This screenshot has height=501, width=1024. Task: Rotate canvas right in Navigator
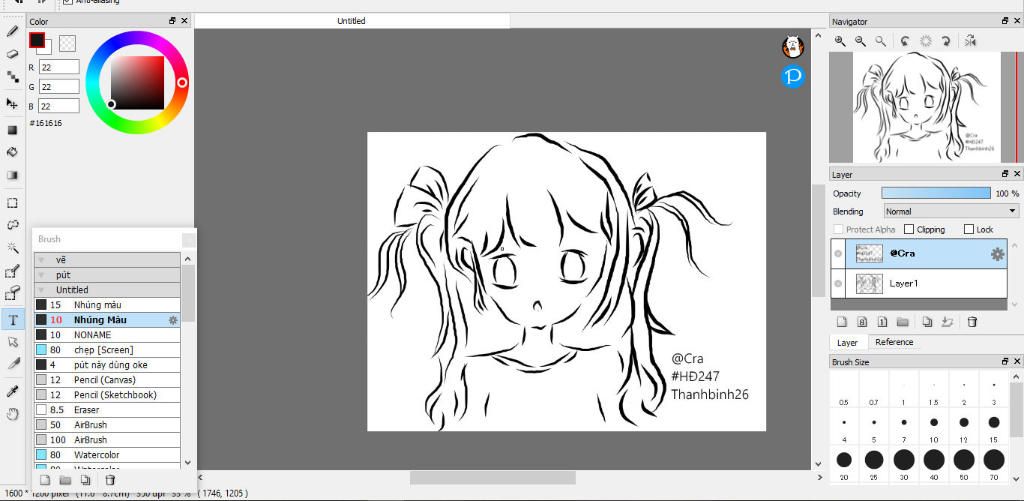pos(946,41)
